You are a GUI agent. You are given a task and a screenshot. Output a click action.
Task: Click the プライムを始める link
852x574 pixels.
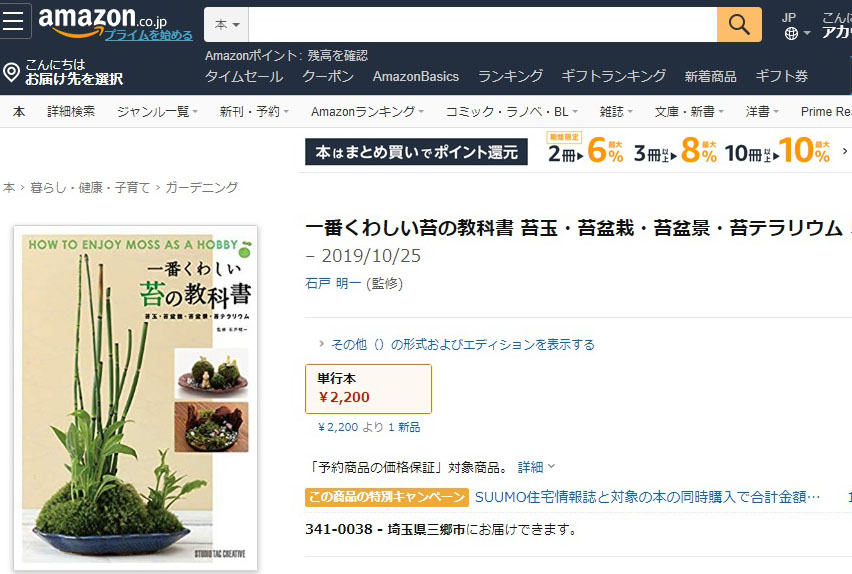(148, 35)
